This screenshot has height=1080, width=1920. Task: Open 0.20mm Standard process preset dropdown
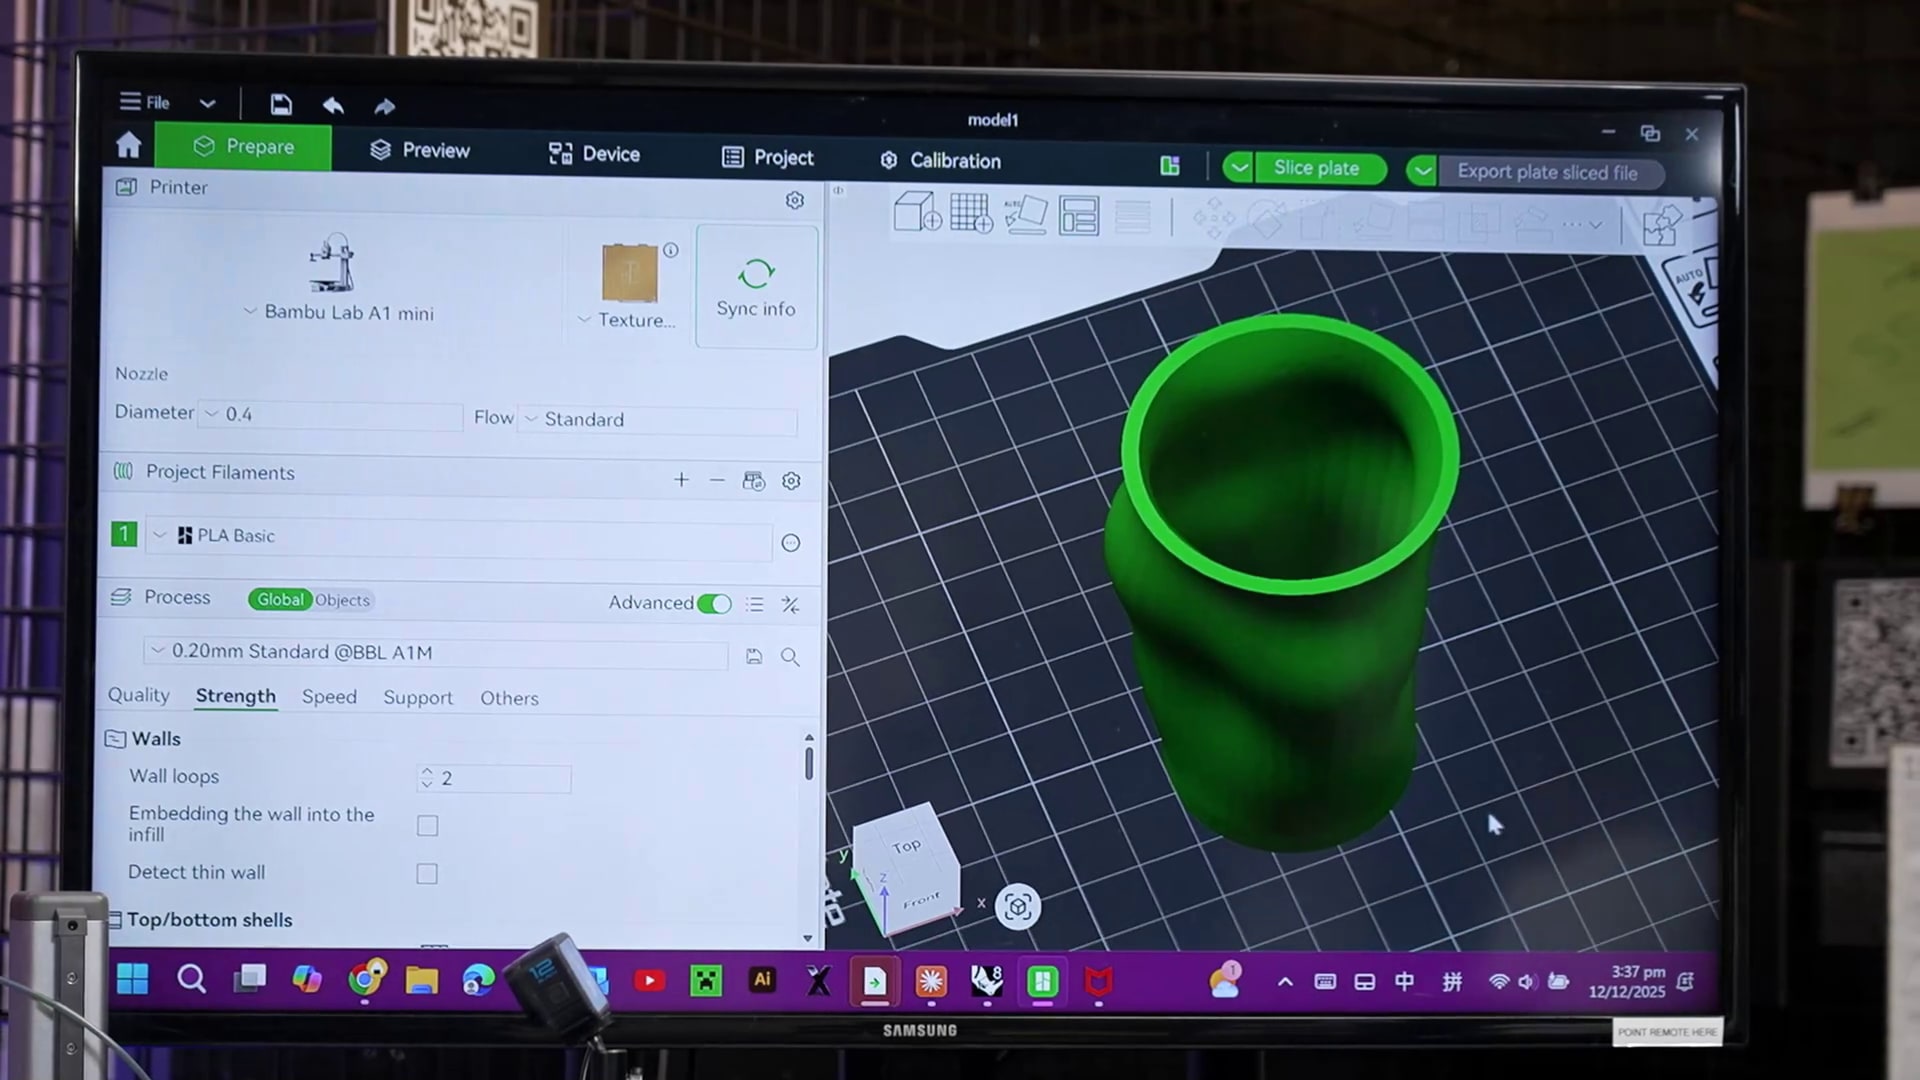click(x=435, y=652)
